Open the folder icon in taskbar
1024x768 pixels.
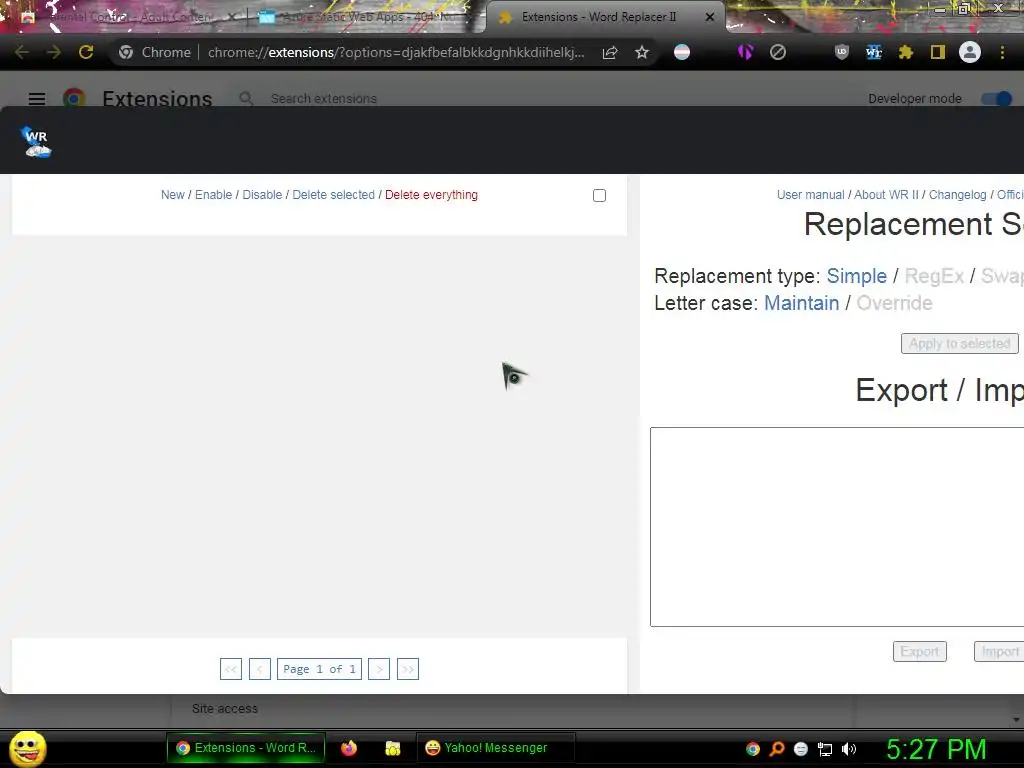click(392, 748)
